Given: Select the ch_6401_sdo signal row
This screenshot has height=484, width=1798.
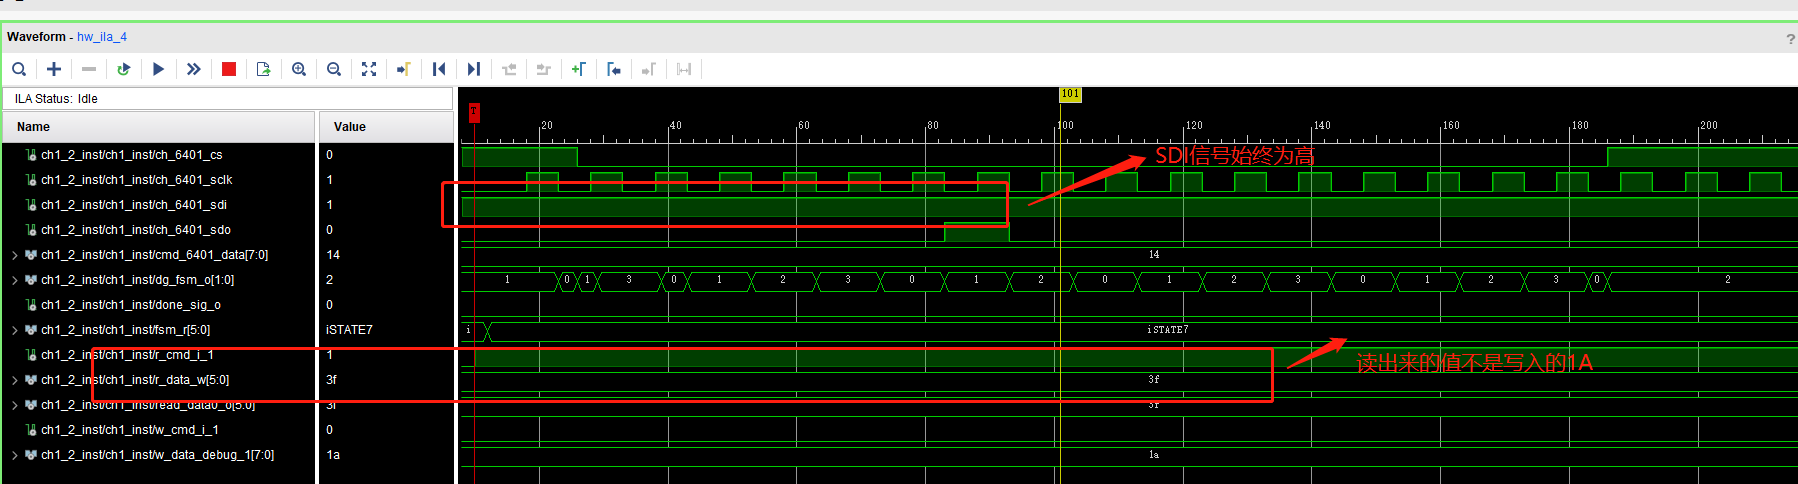Looking at the screenshot, I should [159, 230].
